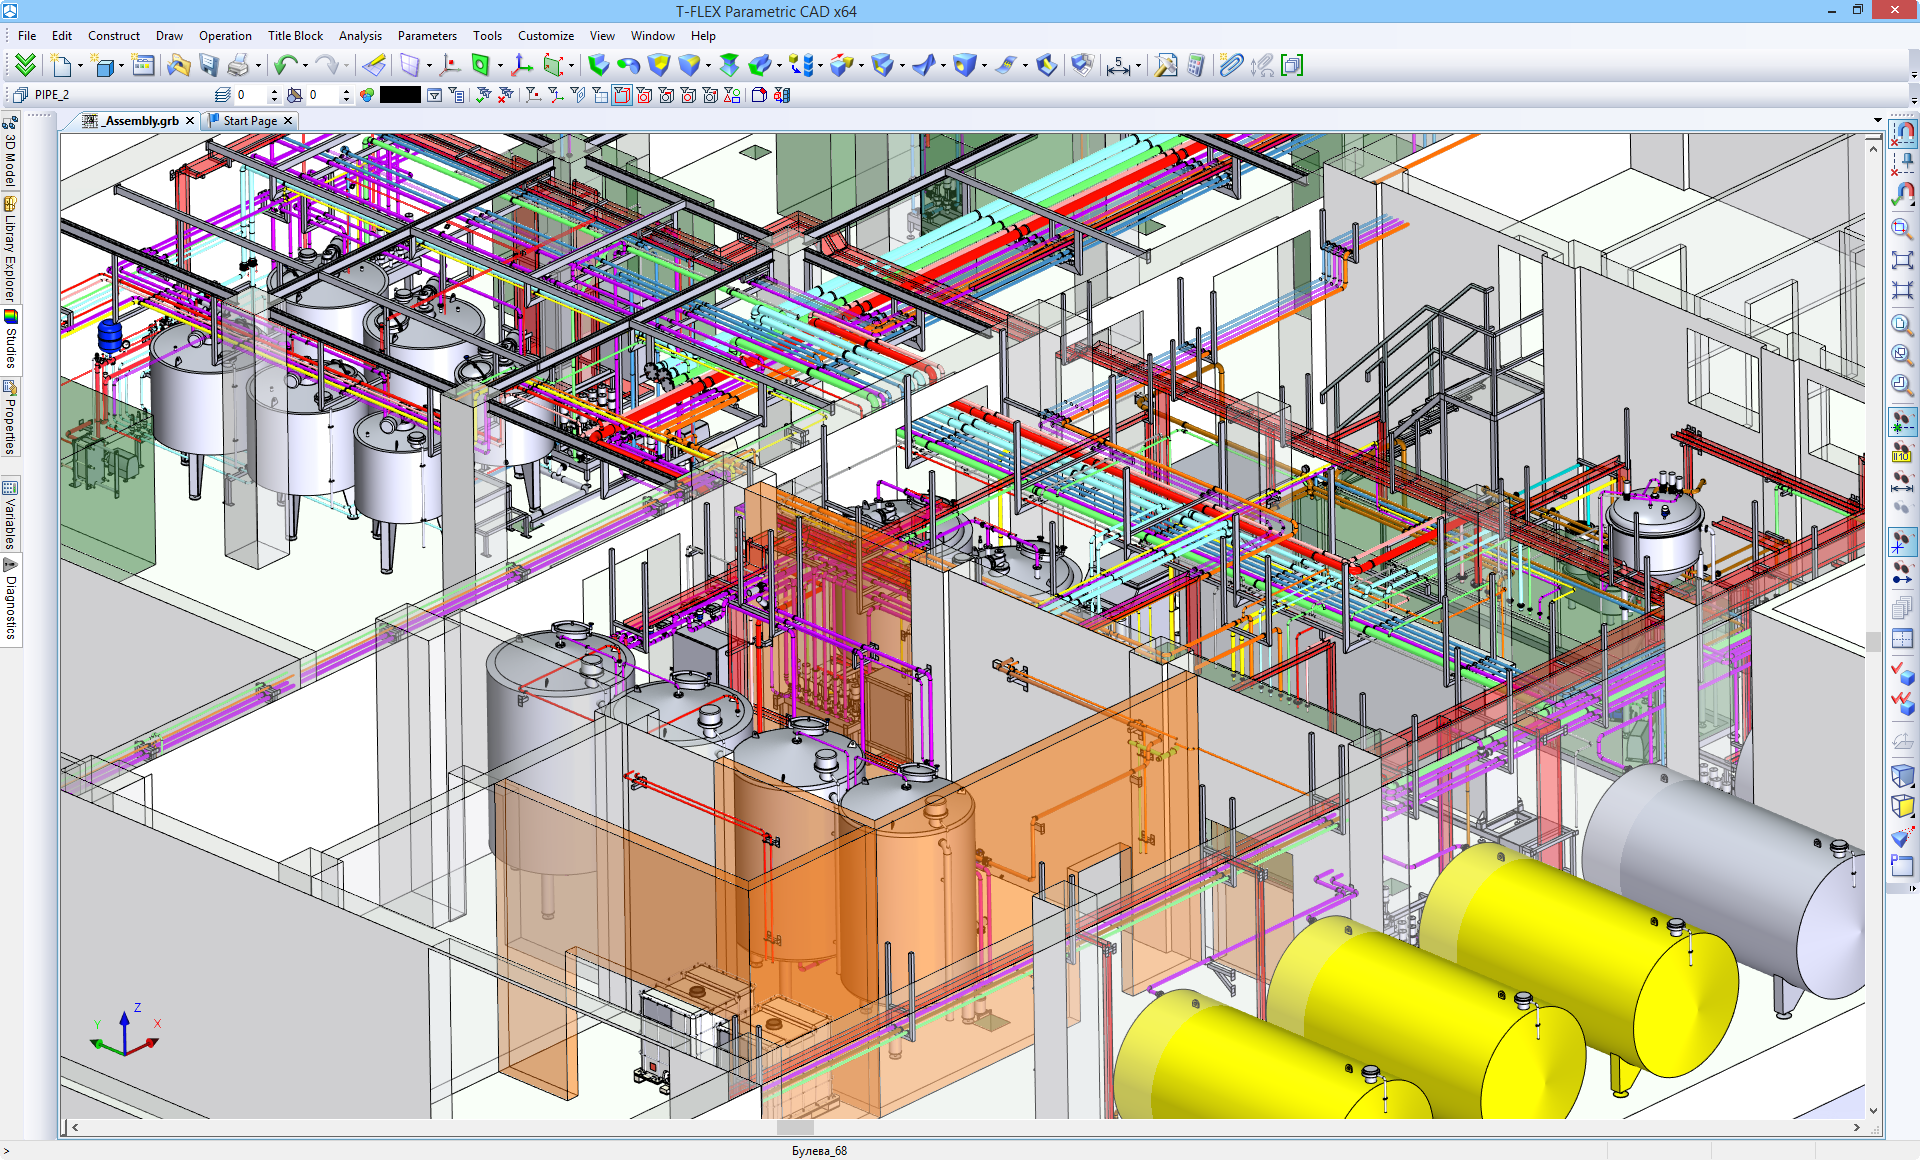This screenshot has height=1160, width=1920.
Task: Click the new 3D model cube icon
Action: [104, 66]
